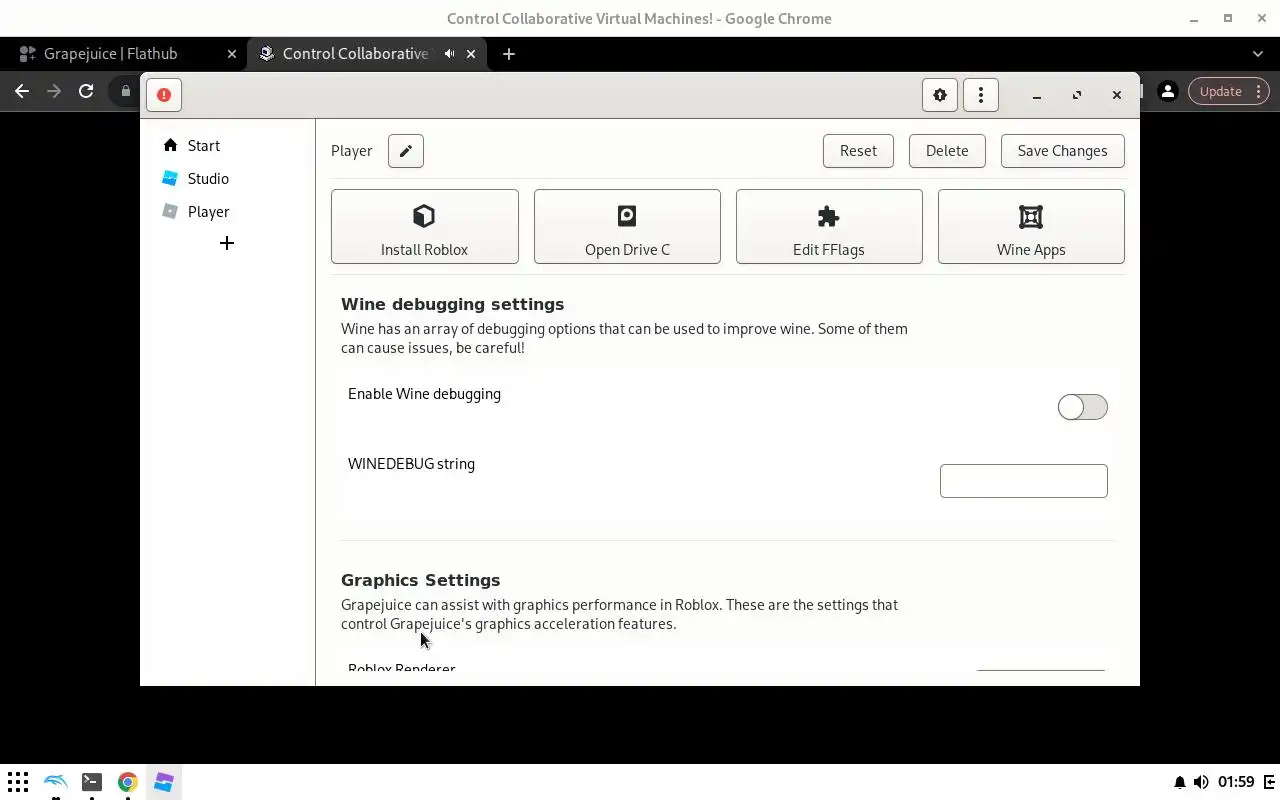Toggle Enable Wine debugging switch
Screen dimensions: 1280x800
(1083, 407)
